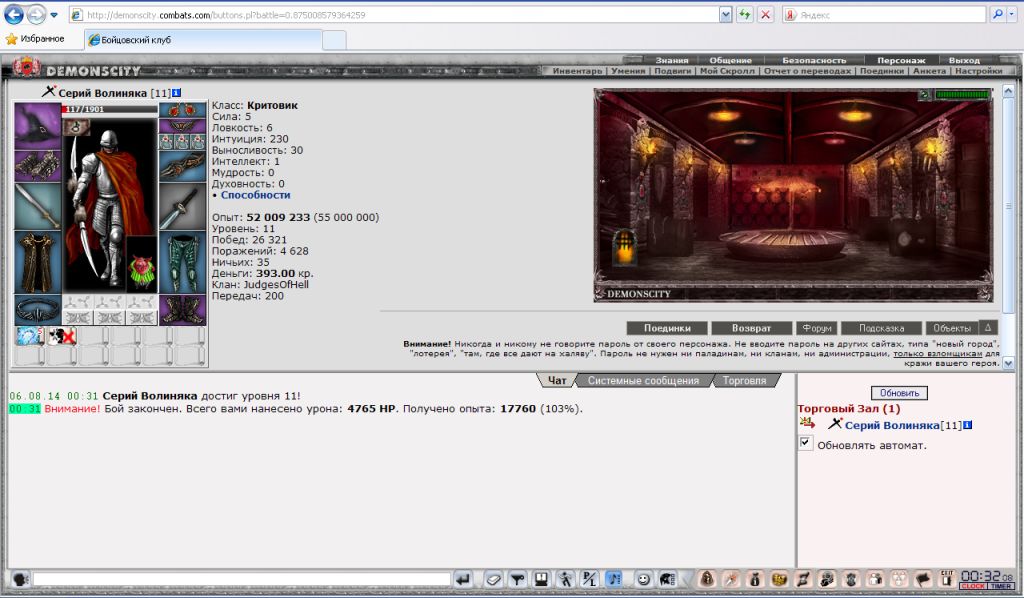1024x598 pixels.
Task: Click the Подсказка button
Action: pos(882,328)
